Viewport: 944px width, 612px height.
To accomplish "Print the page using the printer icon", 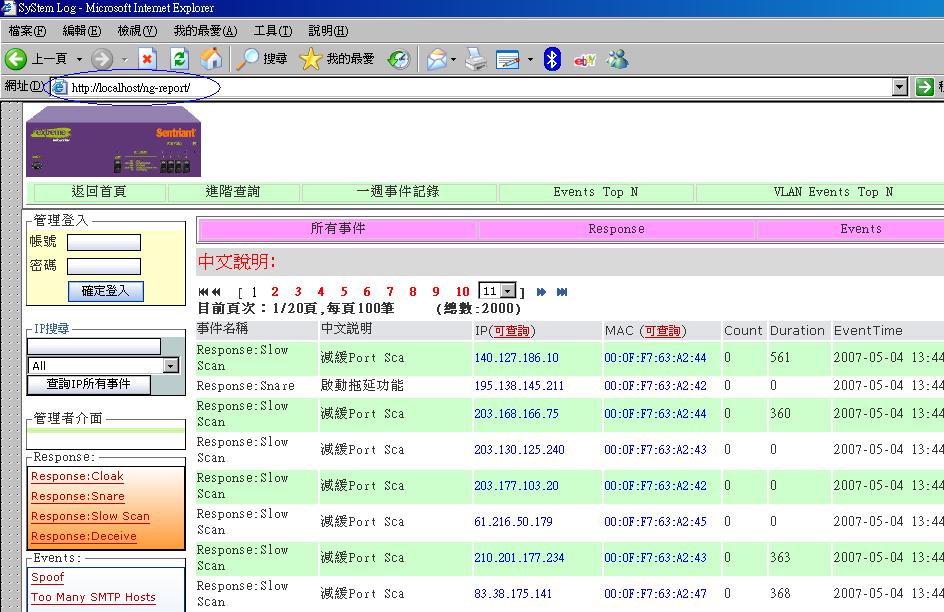I will point(476,59).
